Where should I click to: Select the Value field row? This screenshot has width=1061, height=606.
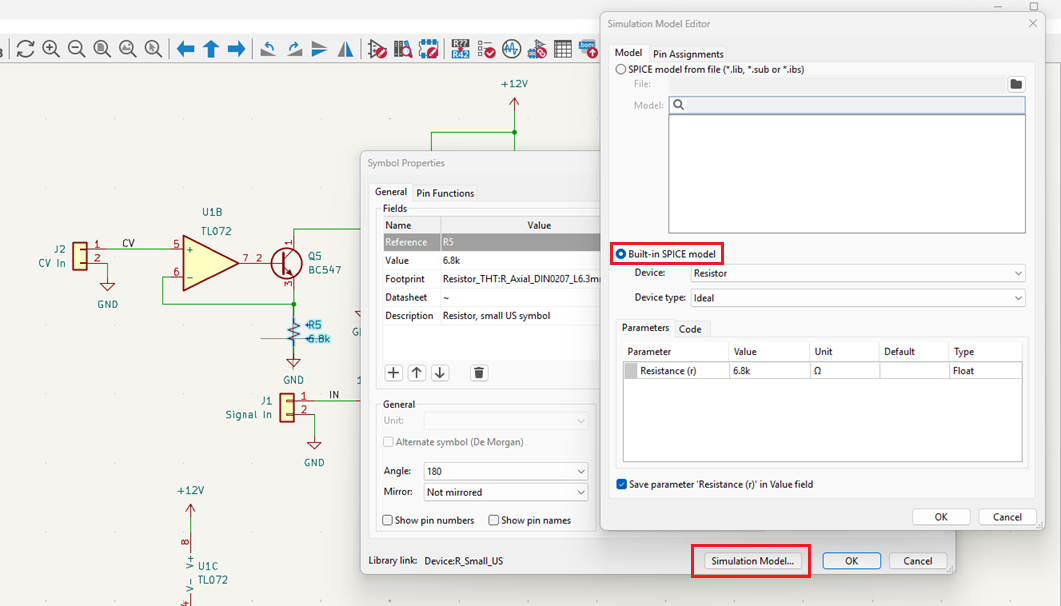pyautogui.click(x=491, y=260)
